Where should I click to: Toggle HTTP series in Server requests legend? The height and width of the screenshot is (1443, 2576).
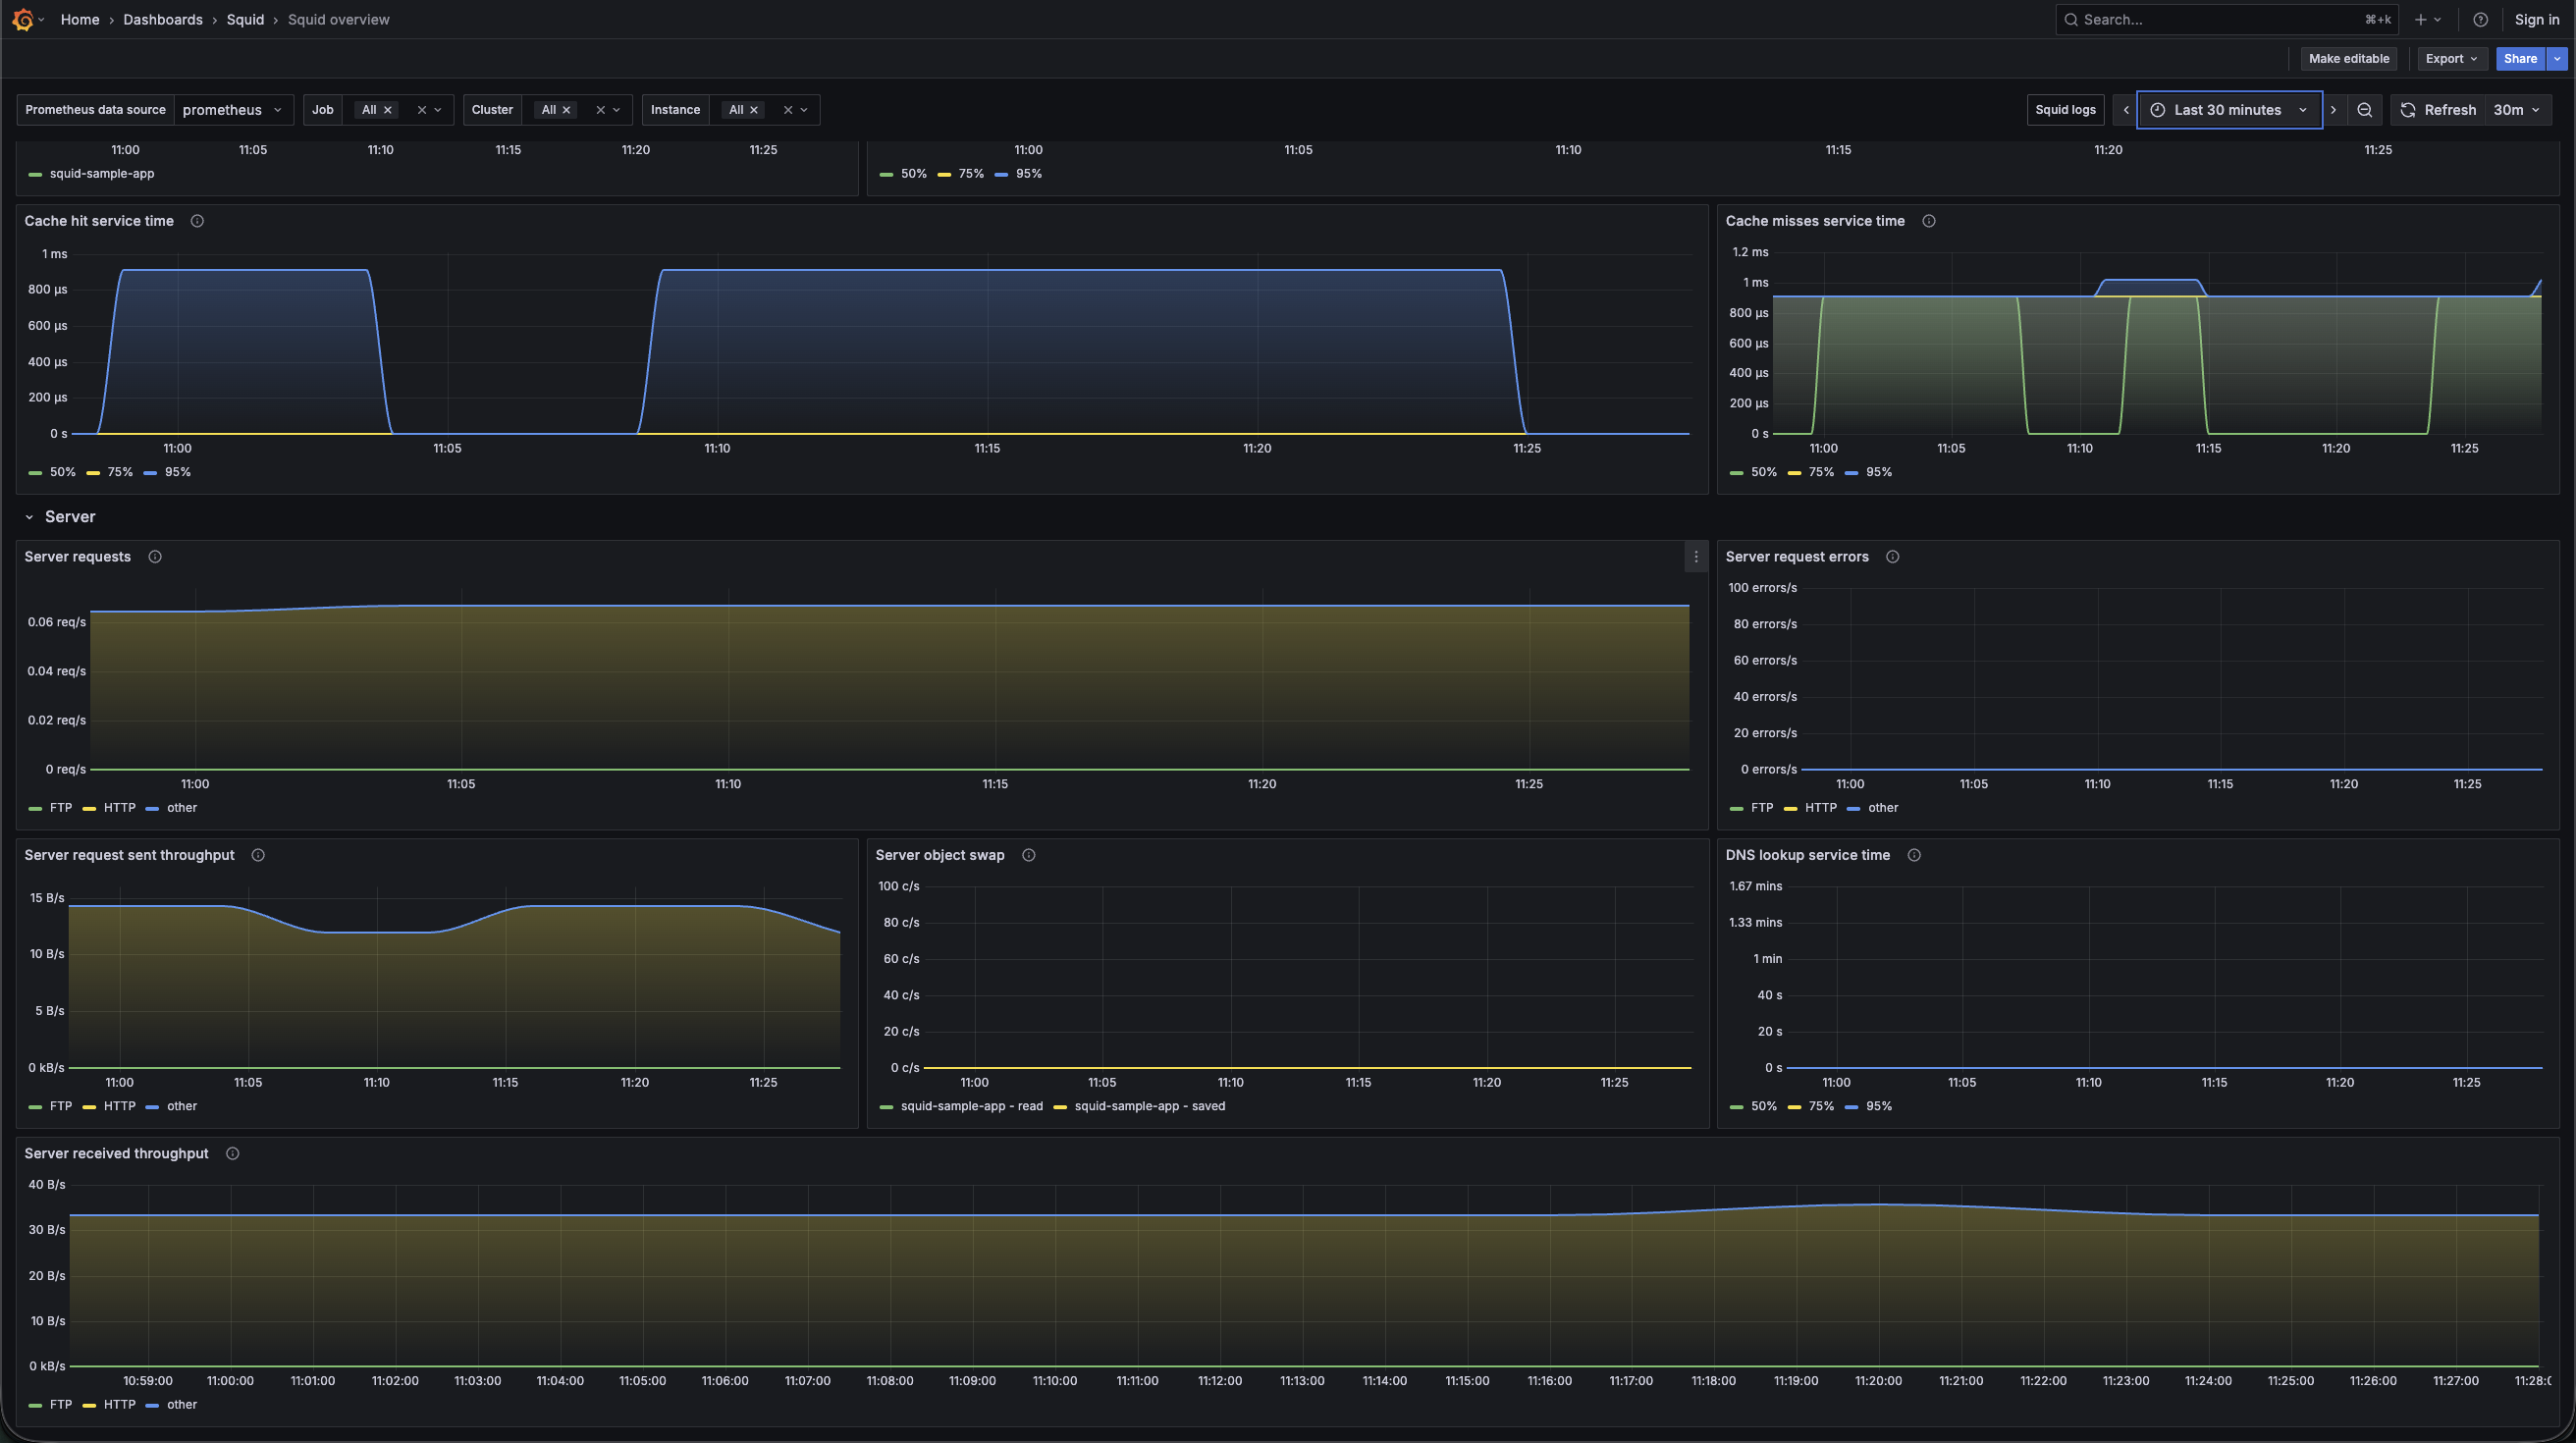pyautogui.click(x=119, y=808)
